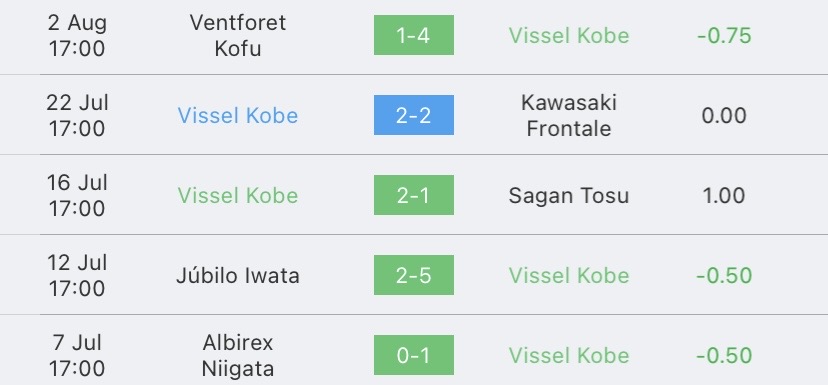Viewport: 828px width, 385px height.
Task: Open the 2-5 score for Júbilo Iwata match
Action: pyautogui.click(x=413, y=275)
